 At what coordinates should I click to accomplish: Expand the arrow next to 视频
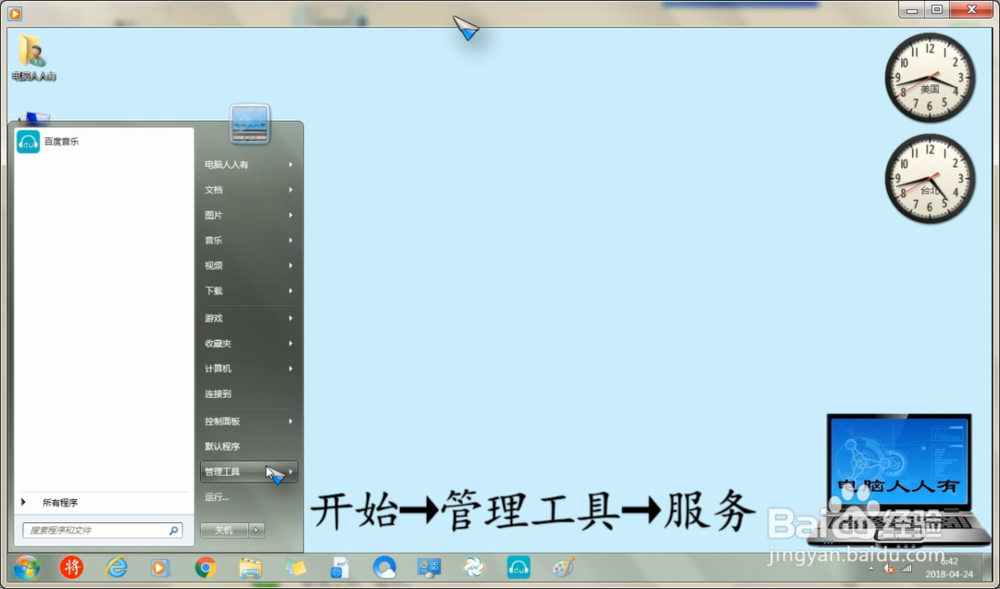click(291, 266)
